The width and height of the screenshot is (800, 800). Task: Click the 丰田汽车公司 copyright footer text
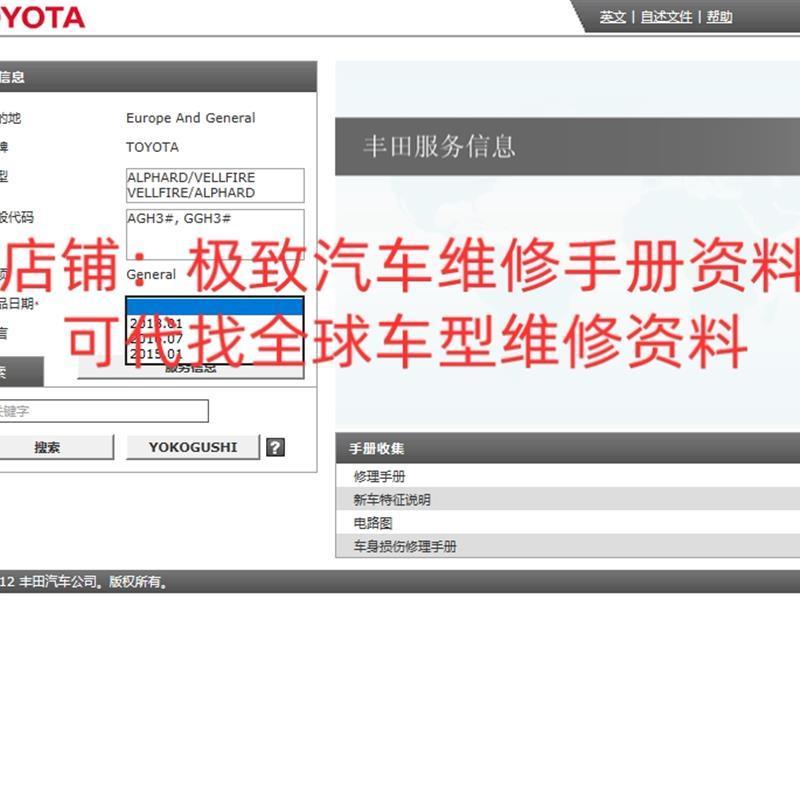(84, 581)
